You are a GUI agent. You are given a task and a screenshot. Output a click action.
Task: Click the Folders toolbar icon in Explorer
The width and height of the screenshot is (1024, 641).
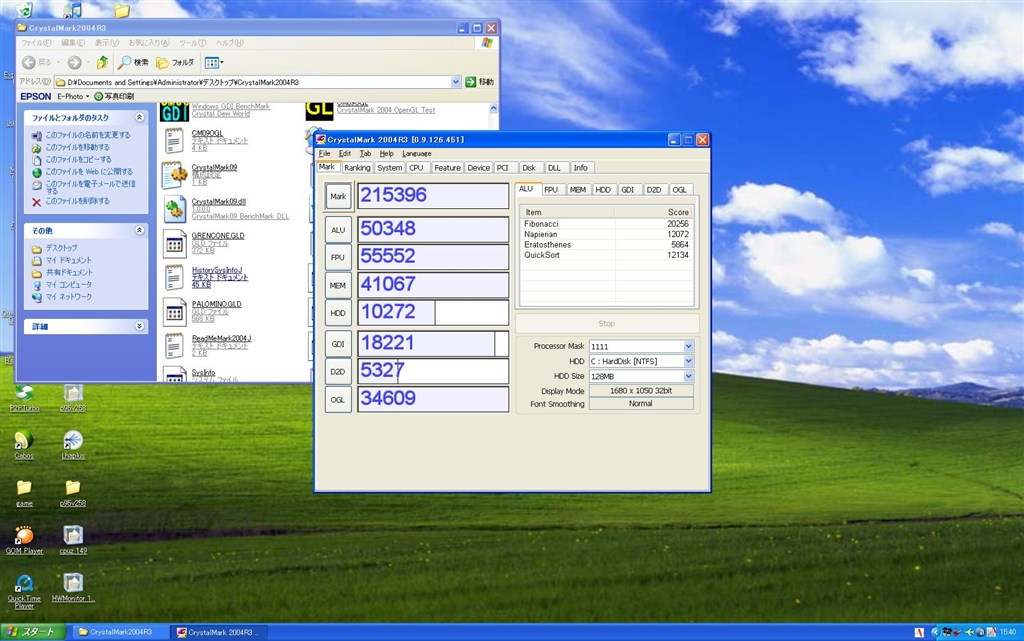click(163, 63)
